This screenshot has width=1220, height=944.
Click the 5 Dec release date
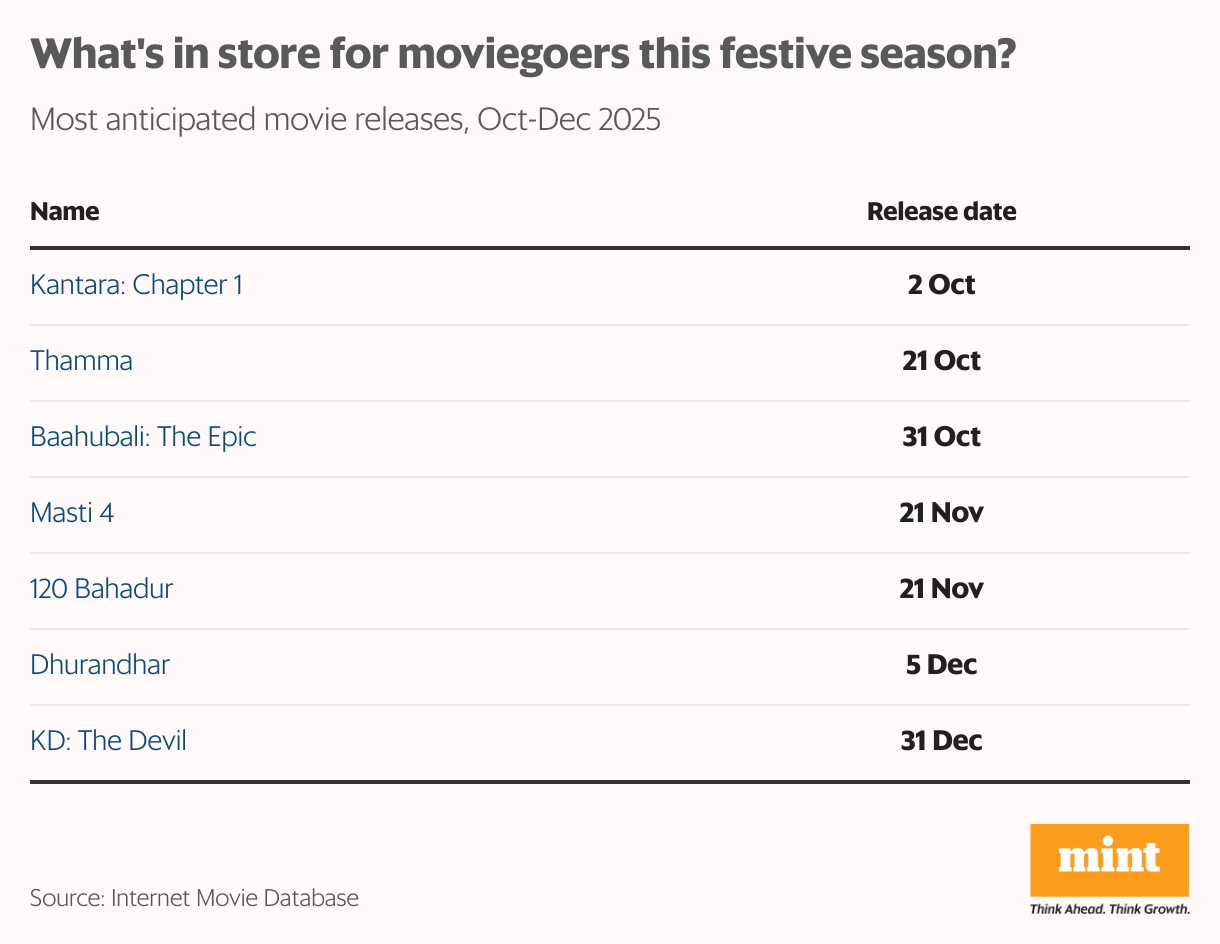click(941, 665)
